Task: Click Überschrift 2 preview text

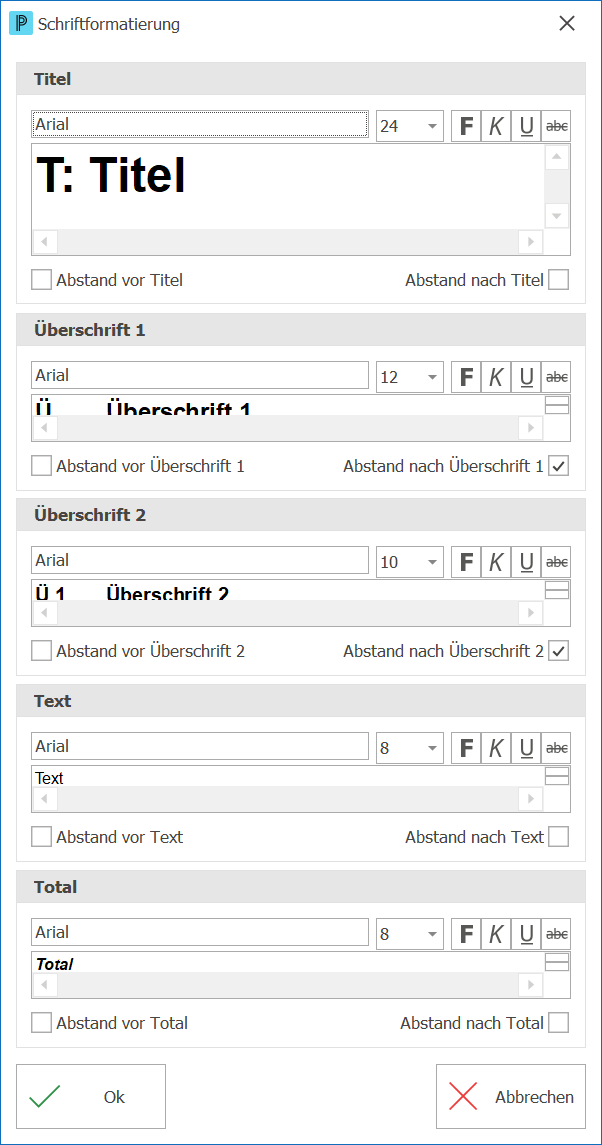Action: (132, 593)
